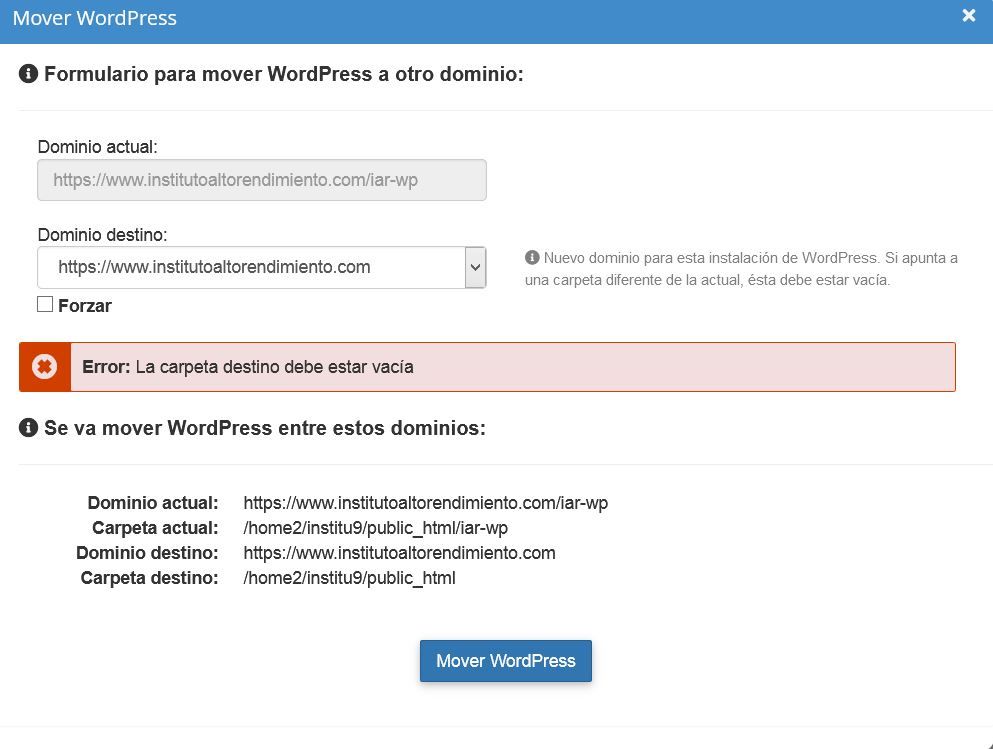Click the summary Dominio actual URL ending iar-wp
The width and height of the screenshot is (993, 749).
coord(426,503)
